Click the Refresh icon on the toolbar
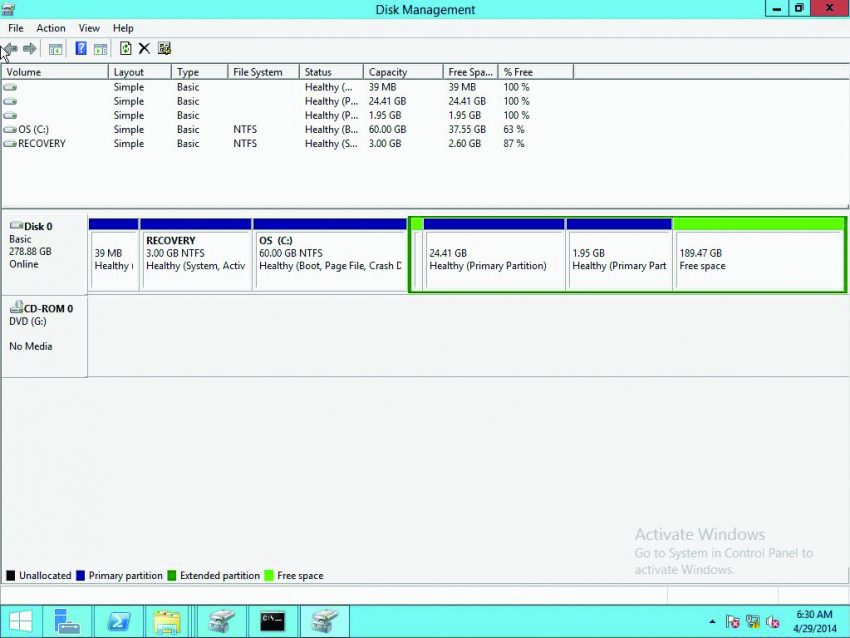 point(125,48)
